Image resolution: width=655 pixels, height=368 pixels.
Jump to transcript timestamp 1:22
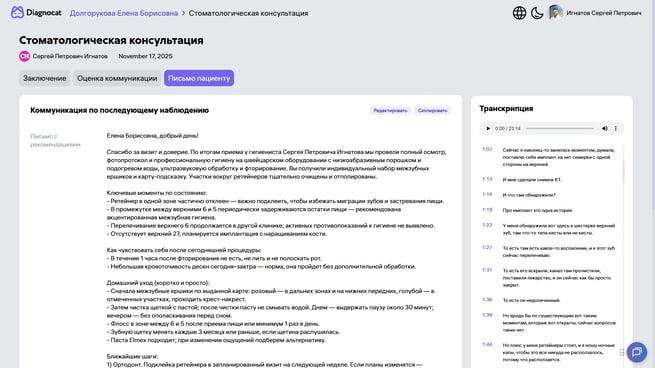487,225
